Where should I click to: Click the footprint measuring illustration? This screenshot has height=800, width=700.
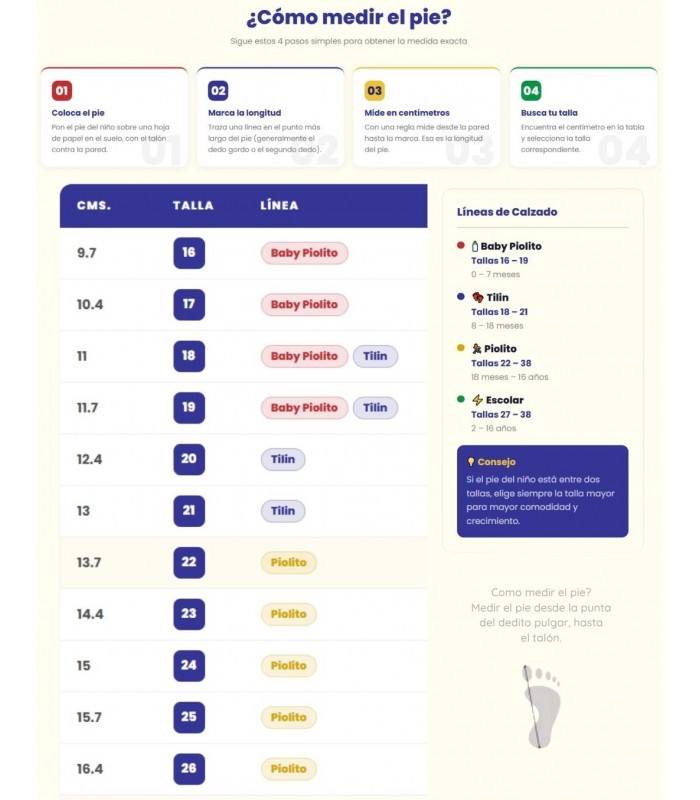click(541, 706)
